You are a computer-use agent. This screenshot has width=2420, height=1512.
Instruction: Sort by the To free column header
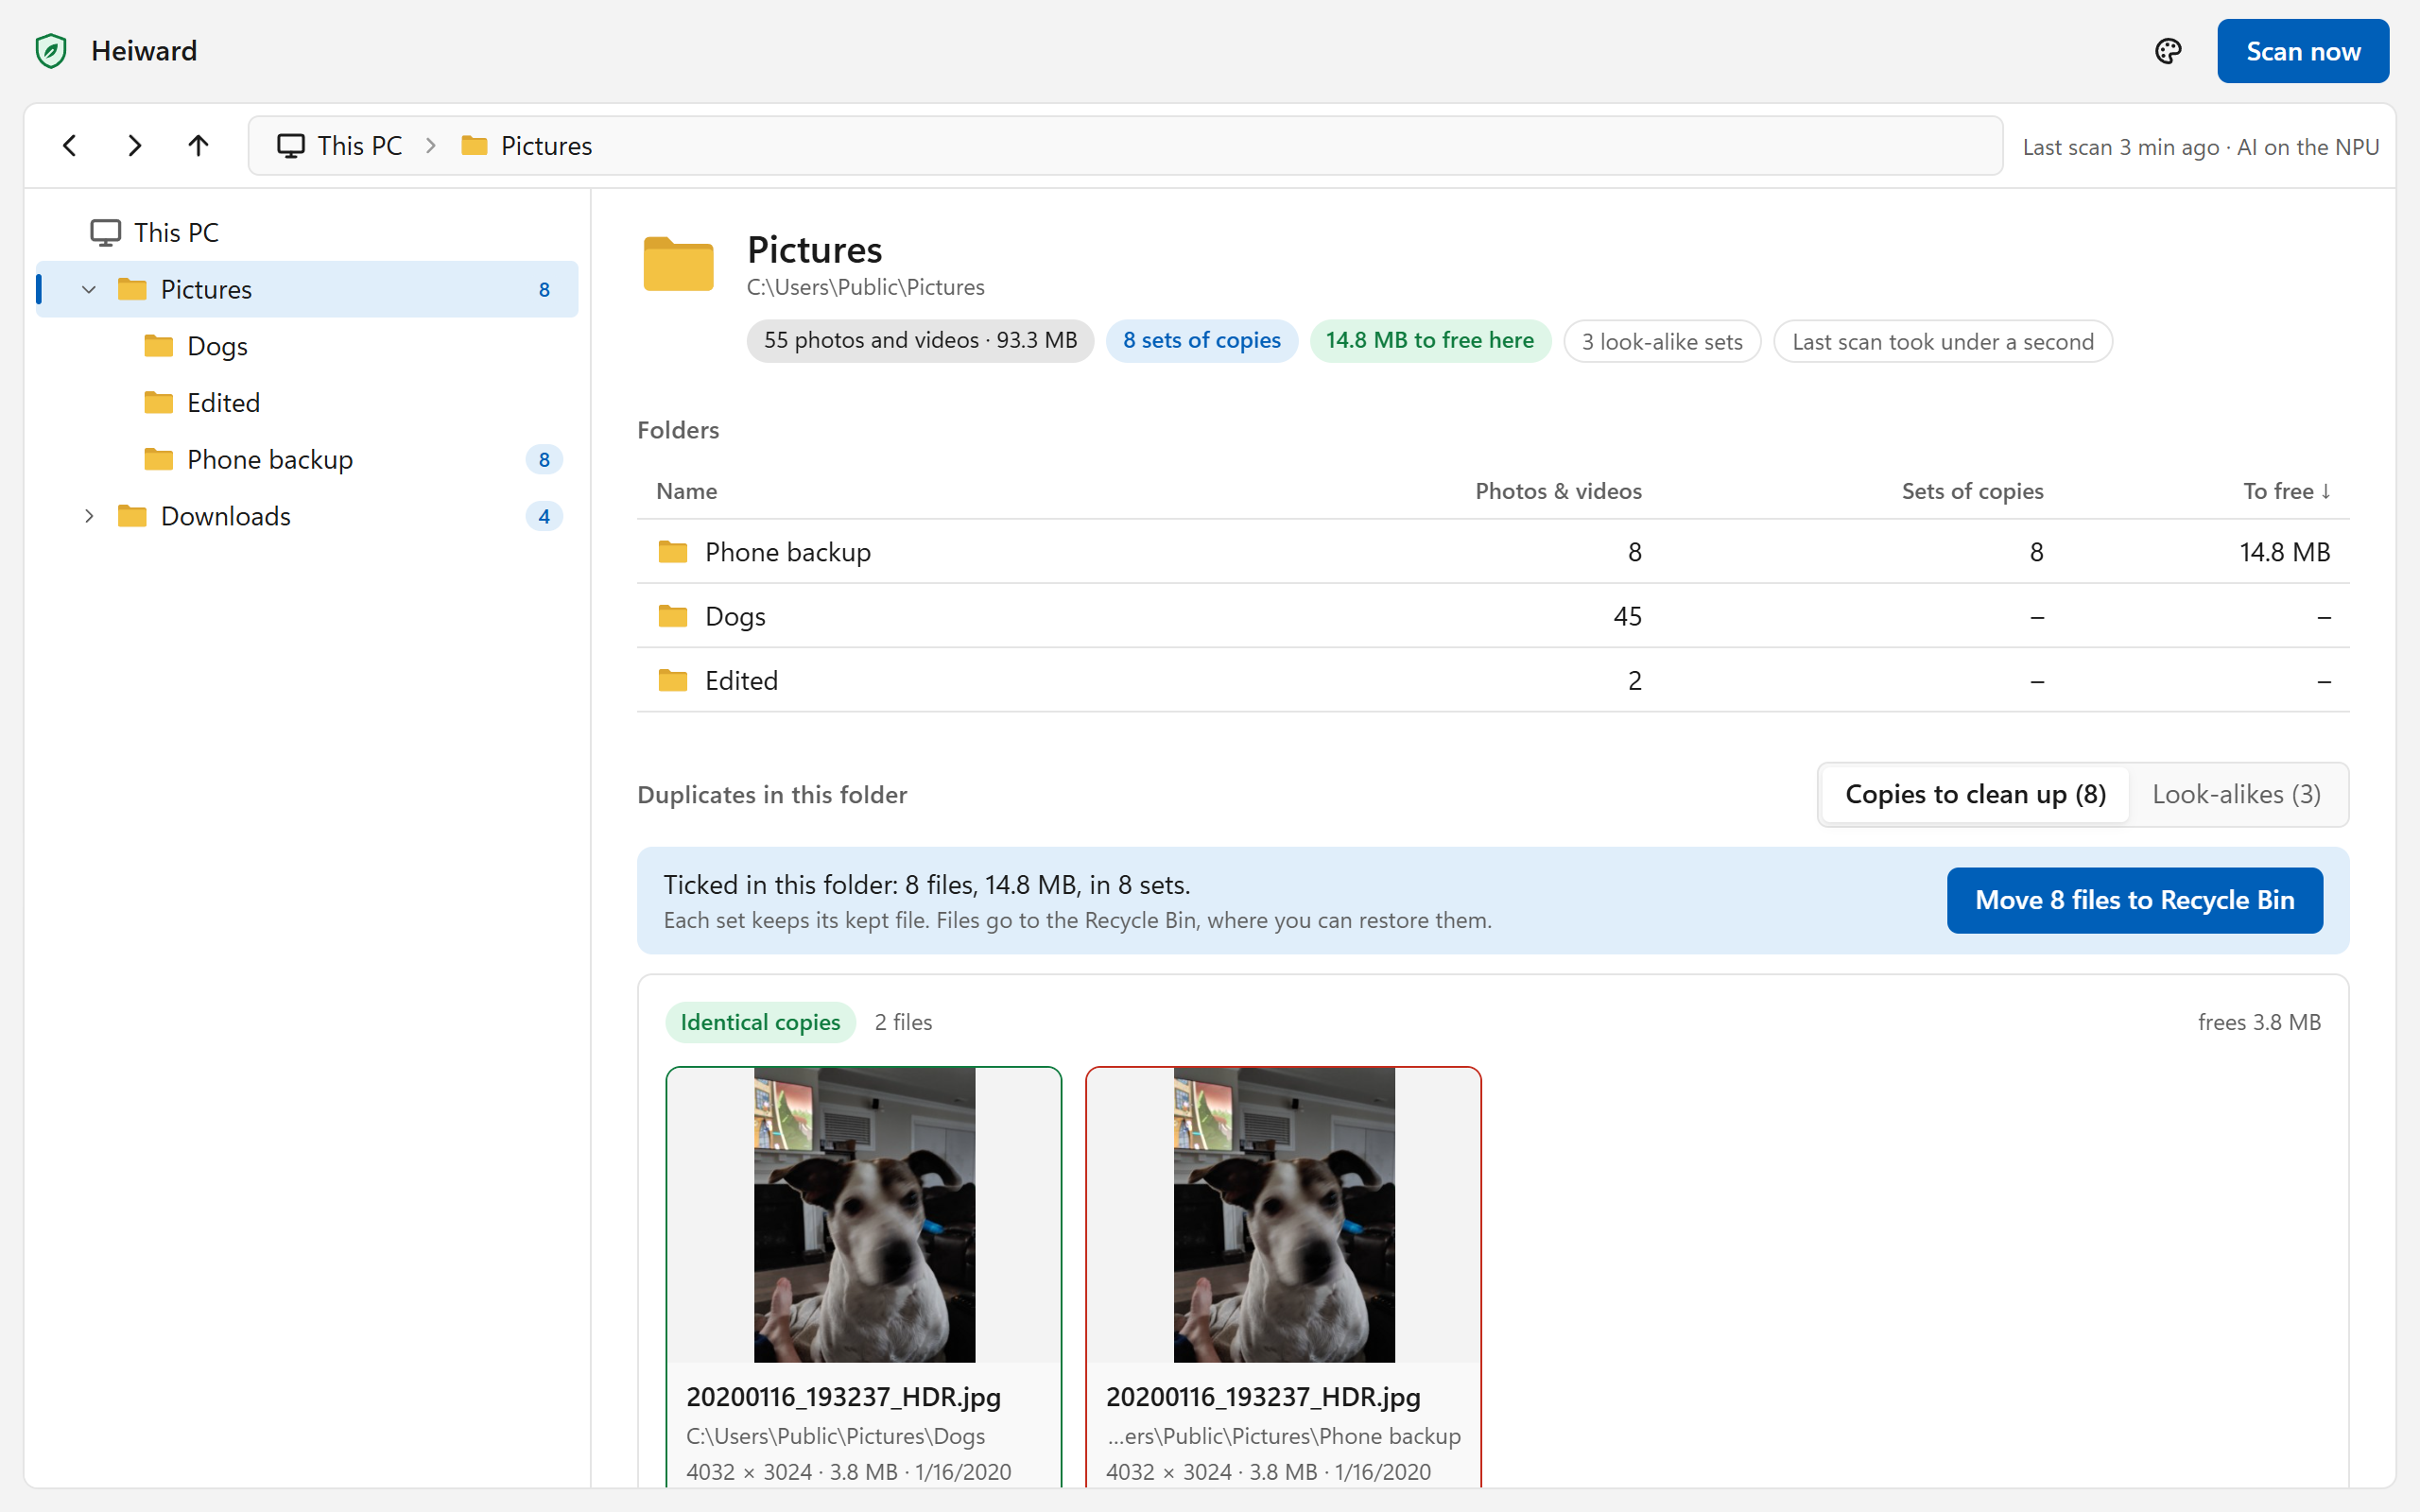(x=2286, y=491)
